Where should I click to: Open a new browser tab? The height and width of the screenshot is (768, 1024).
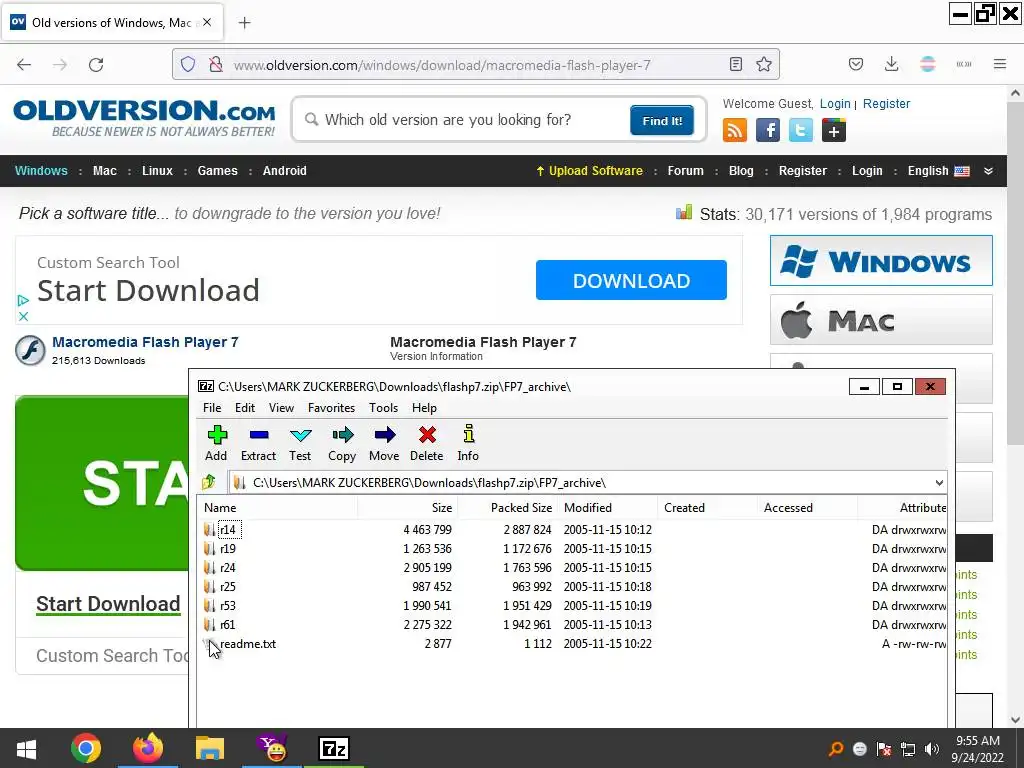[244, 23]
